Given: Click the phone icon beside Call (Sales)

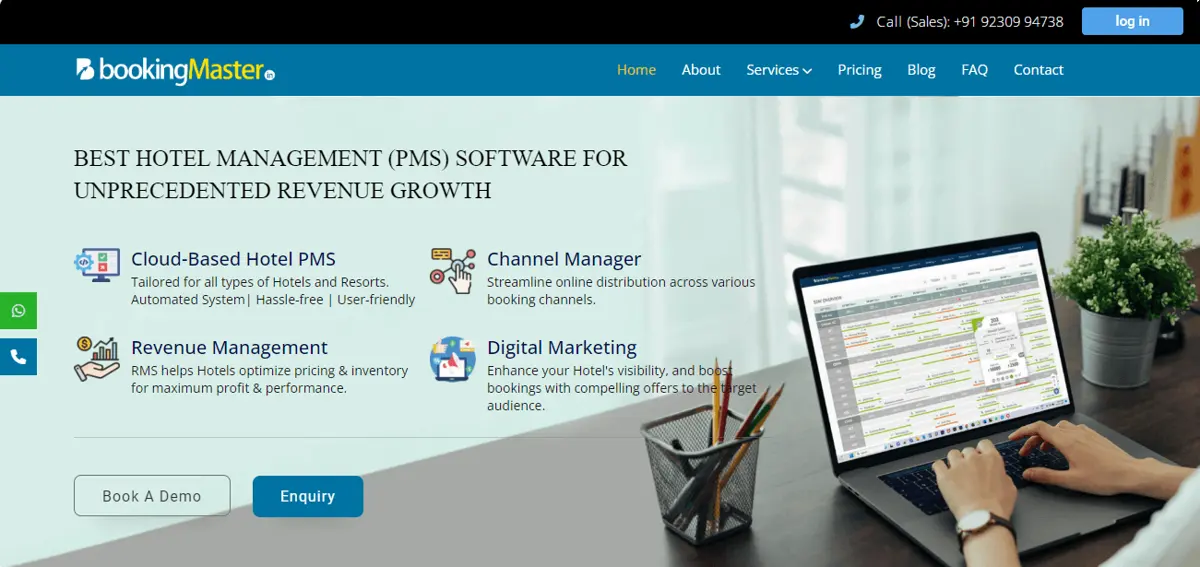Looking at the screenshot, I should coord(857,21).
